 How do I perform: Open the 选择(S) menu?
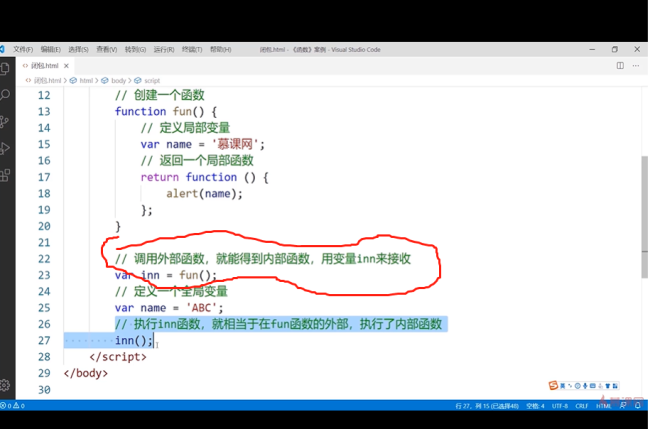point(78,49)
